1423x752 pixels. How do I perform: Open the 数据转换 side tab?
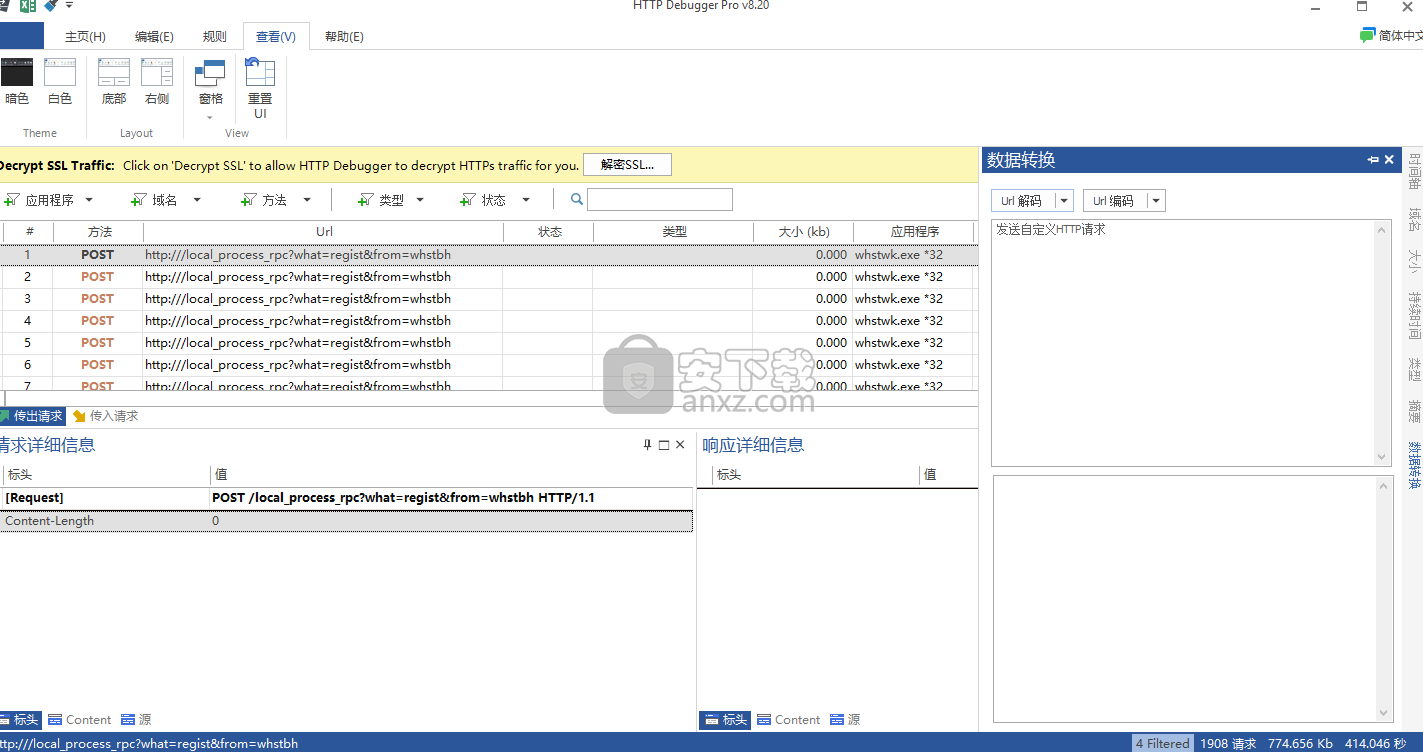point(1414,465)
